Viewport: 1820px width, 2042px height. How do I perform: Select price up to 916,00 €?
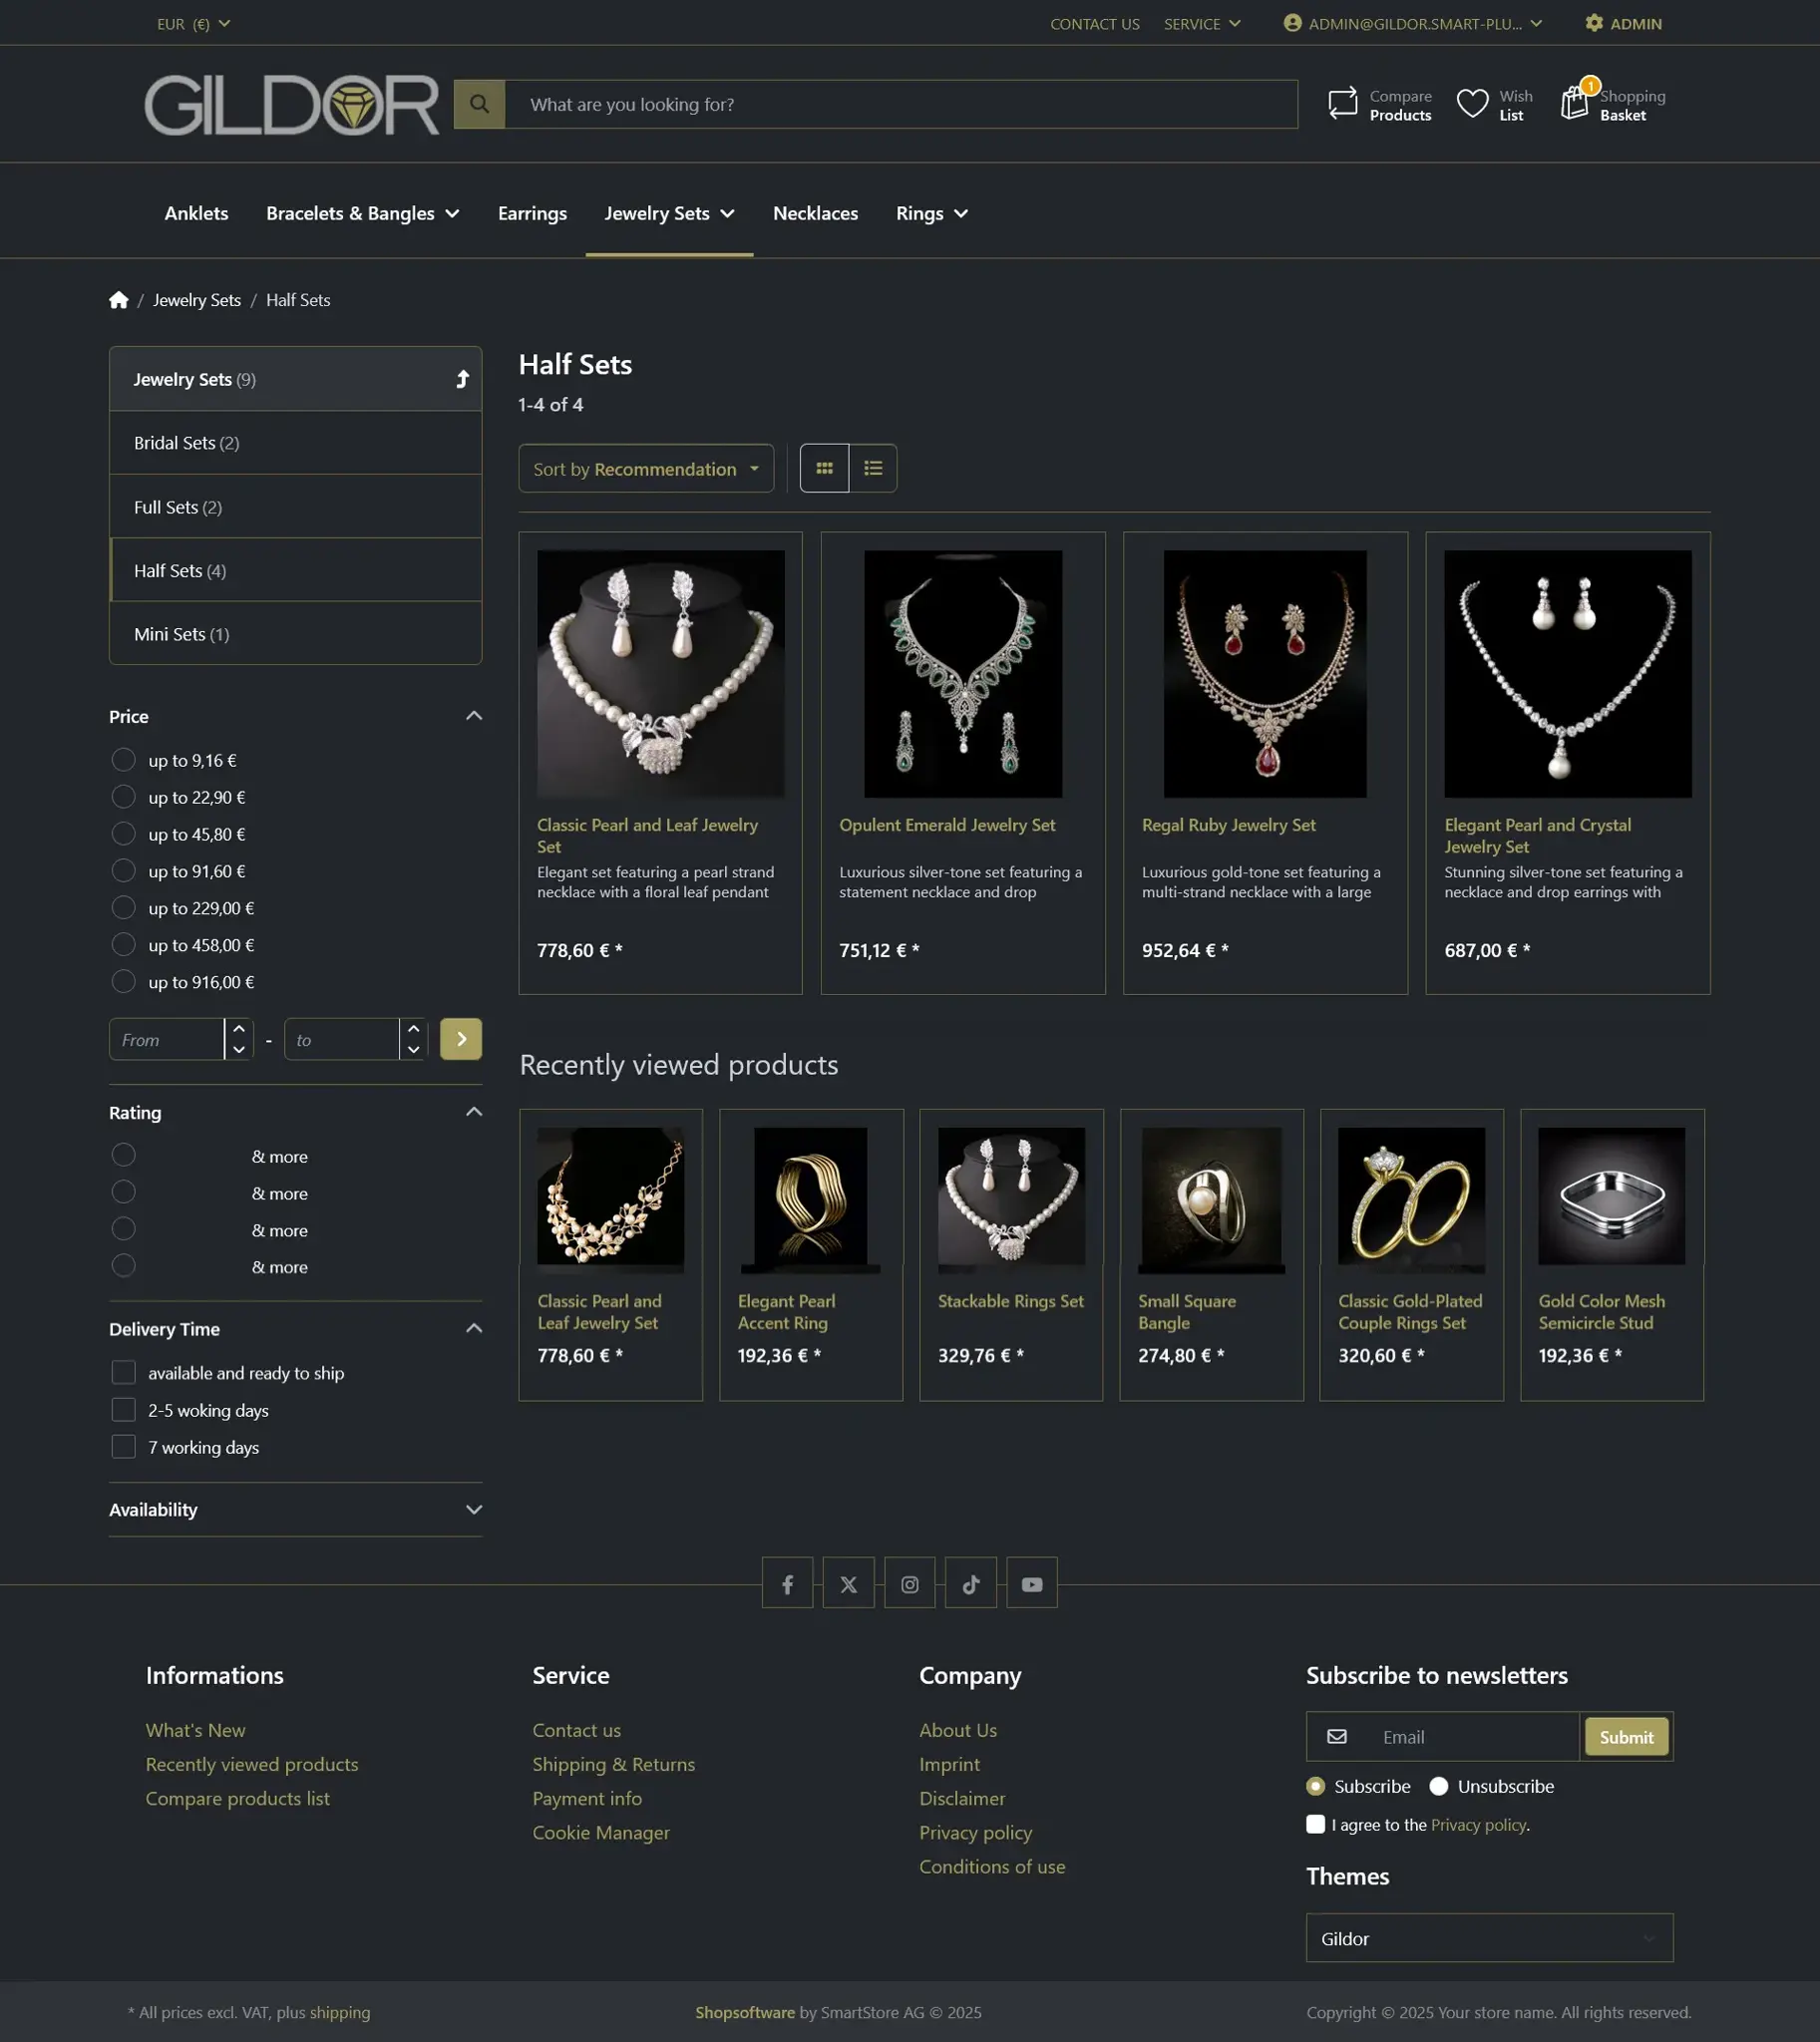pos(123,982)
